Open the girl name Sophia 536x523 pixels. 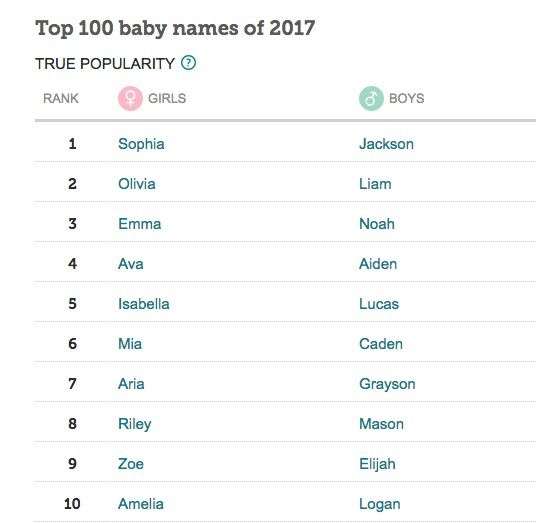(141, 144)
